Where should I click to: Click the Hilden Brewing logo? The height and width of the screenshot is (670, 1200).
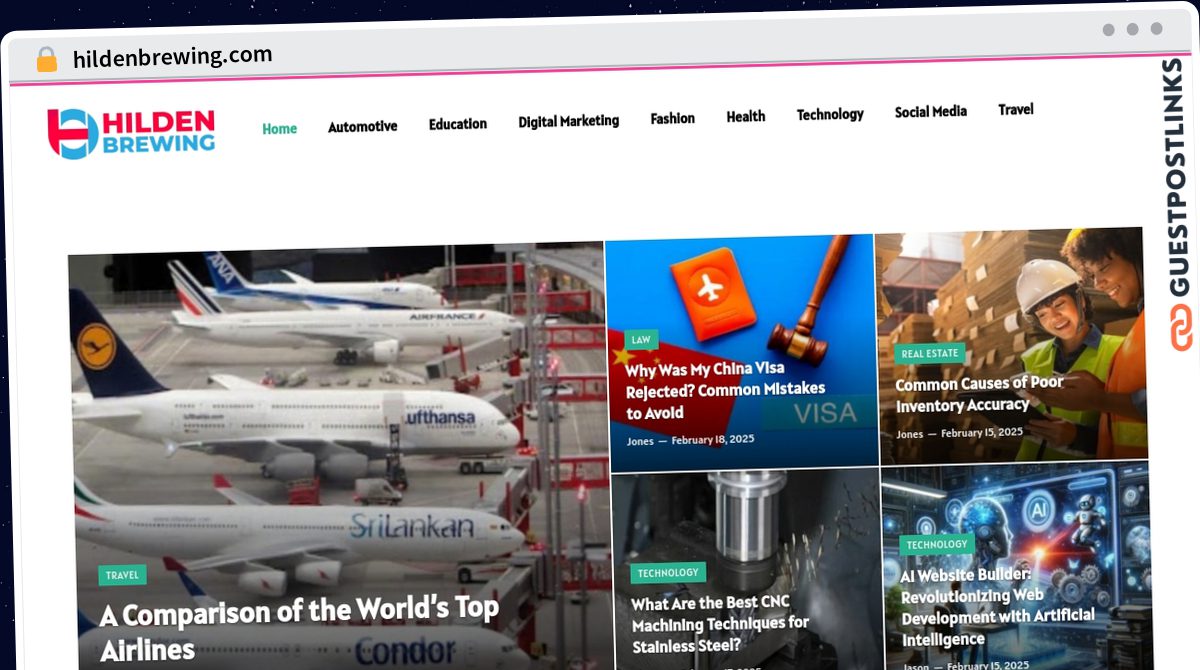(x=131, y=134)
